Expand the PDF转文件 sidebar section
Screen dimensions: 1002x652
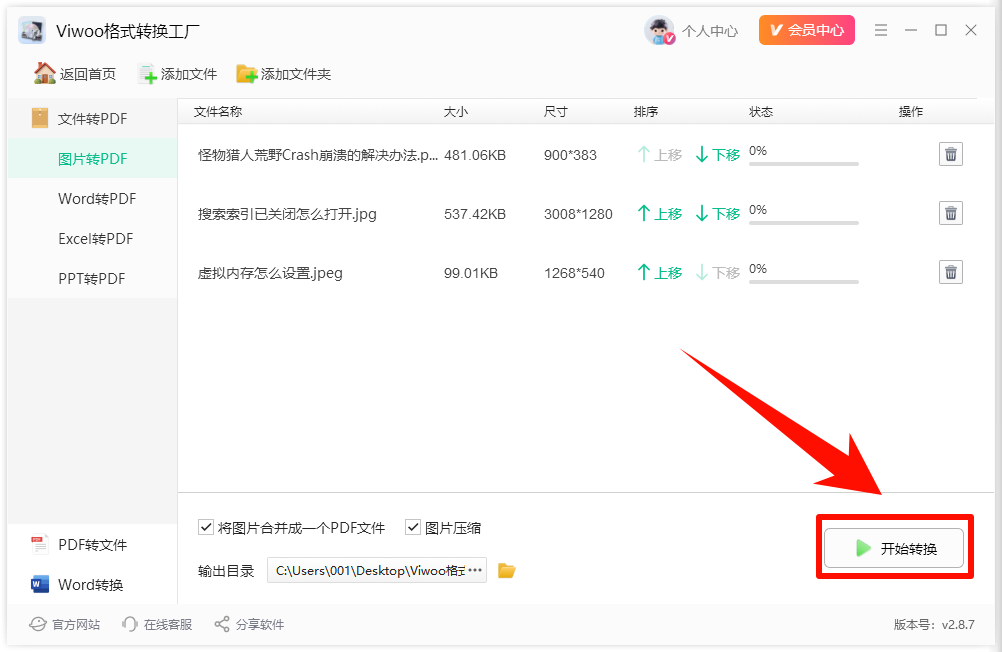click(92, 545)
